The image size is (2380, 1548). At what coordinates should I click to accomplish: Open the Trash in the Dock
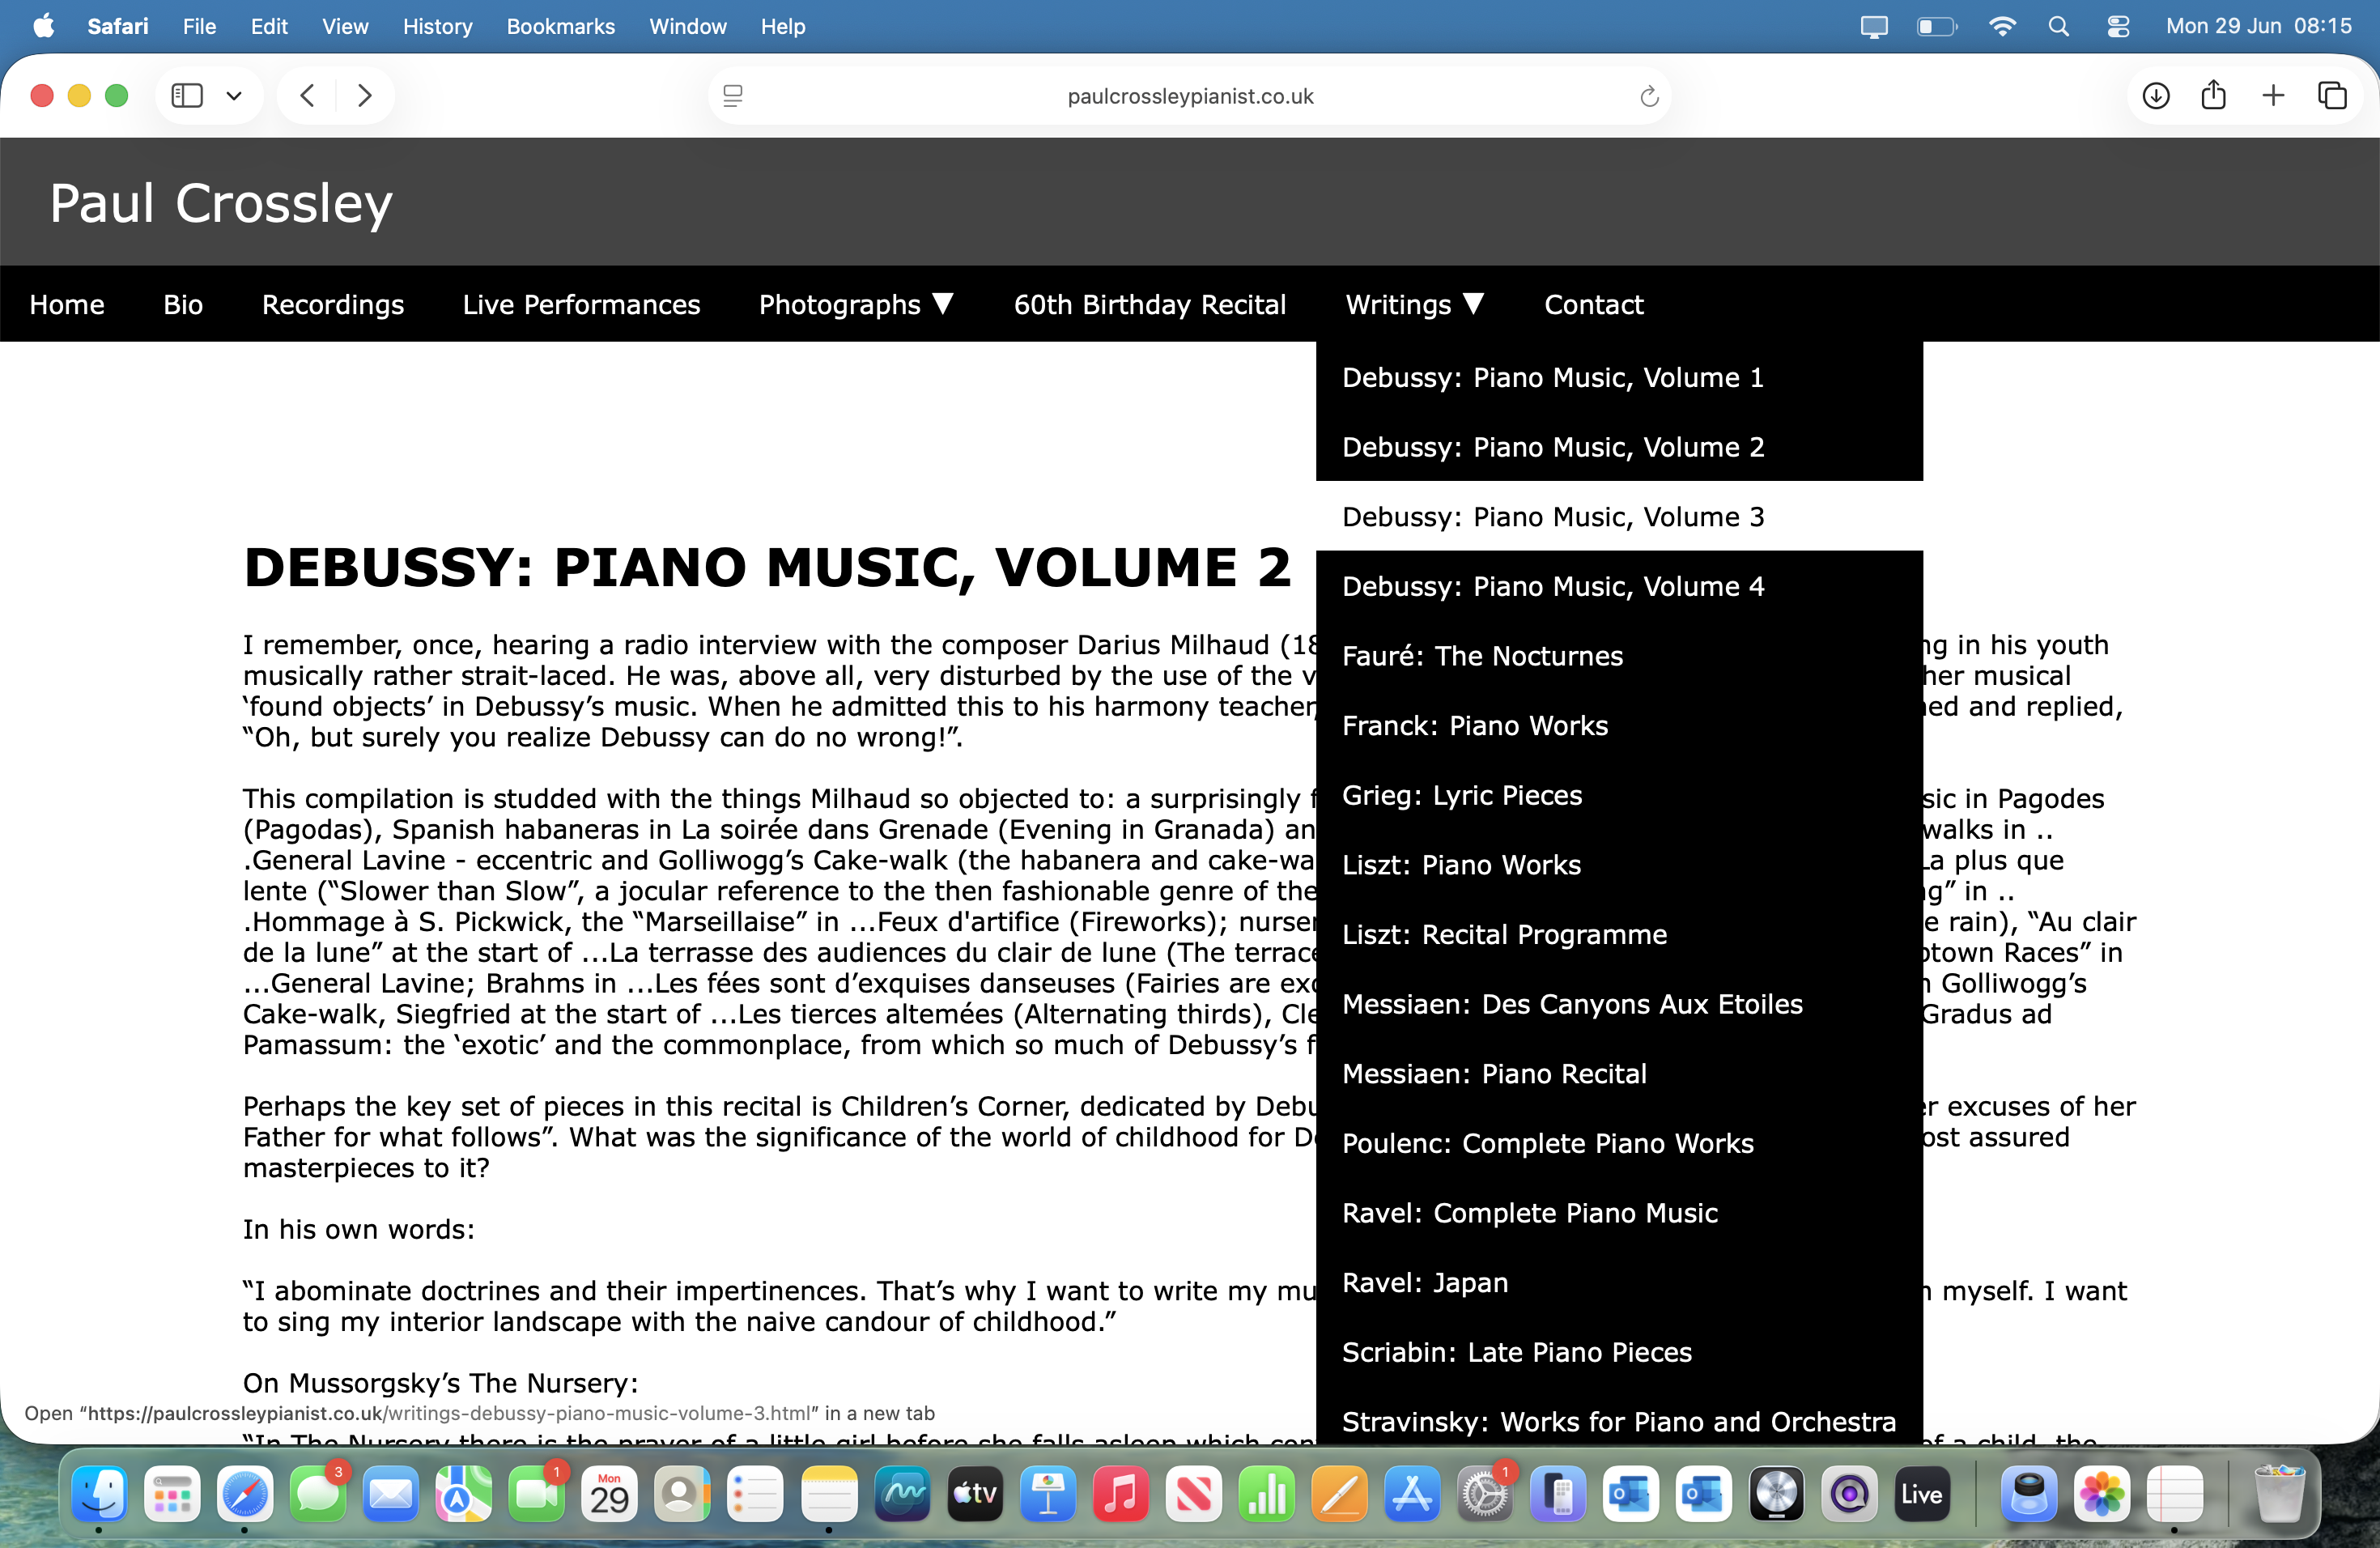click(x=2279, y=1494)
